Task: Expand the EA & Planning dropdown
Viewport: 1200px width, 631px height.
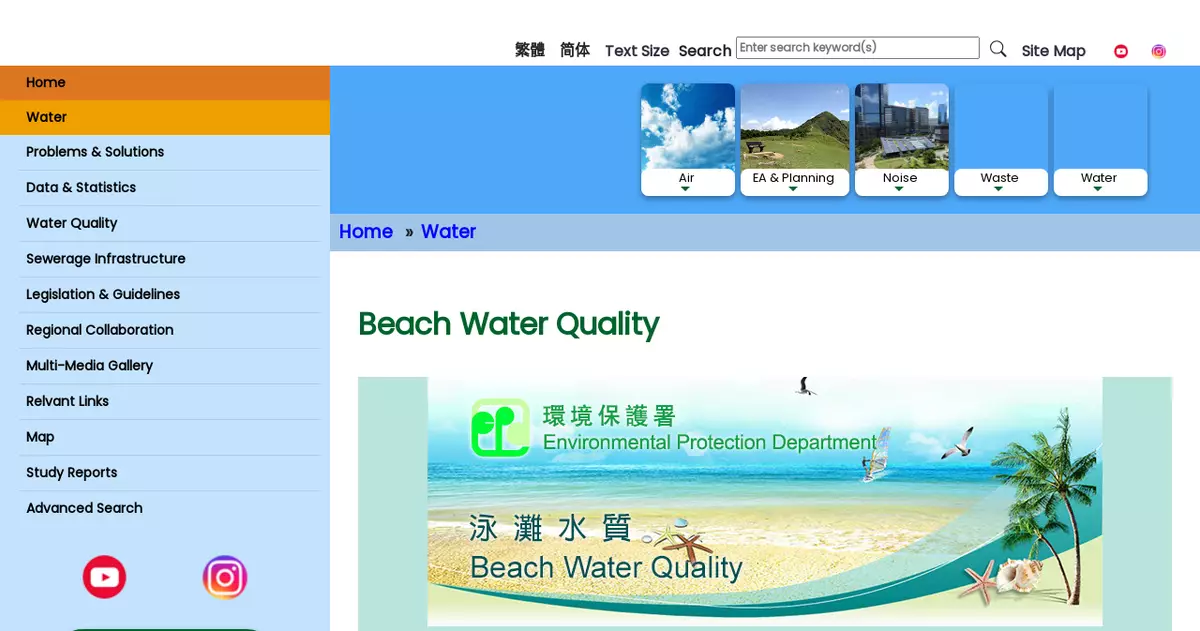Action: pyautogui.click(x=794, y=182)
